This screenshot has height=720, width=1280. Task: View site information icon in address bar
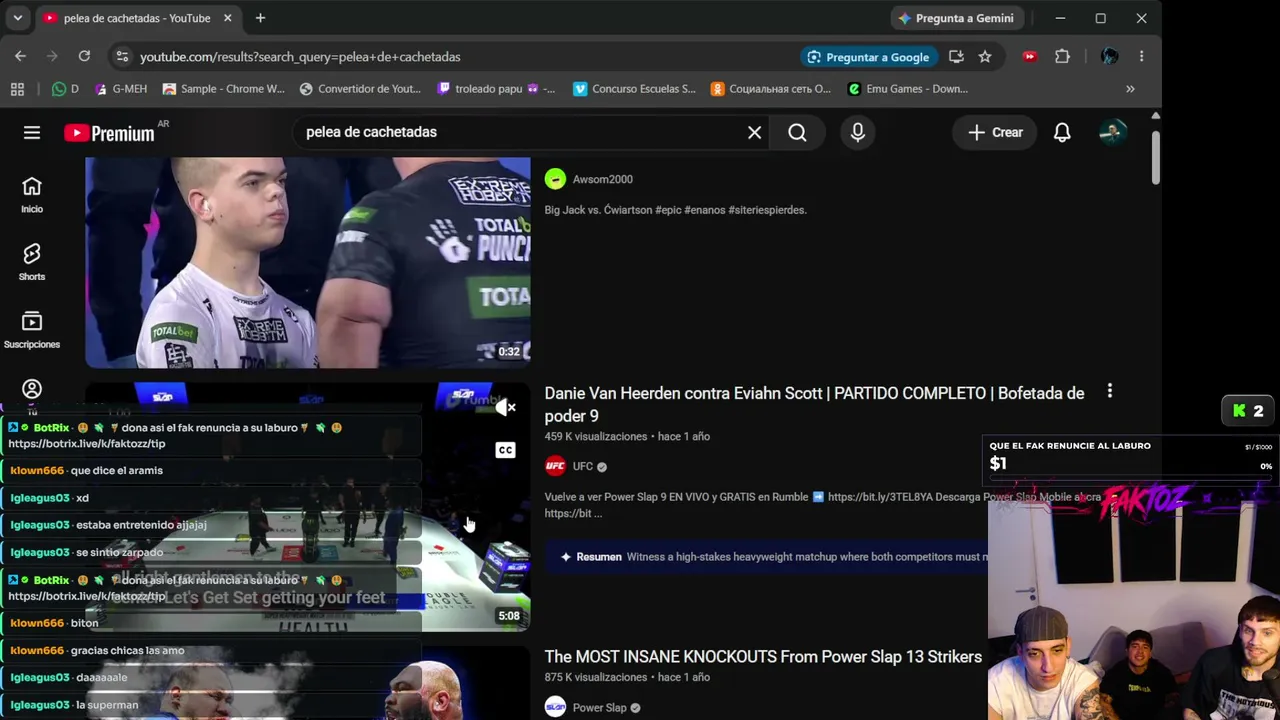[x=122, y=57]
